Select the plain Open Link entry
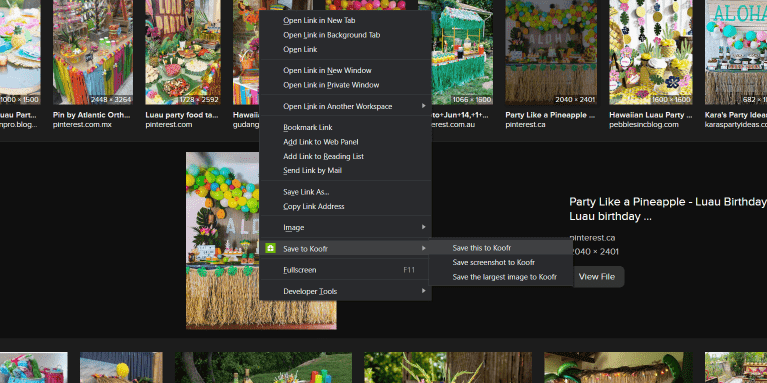The image size is (767, 383). 345,49
